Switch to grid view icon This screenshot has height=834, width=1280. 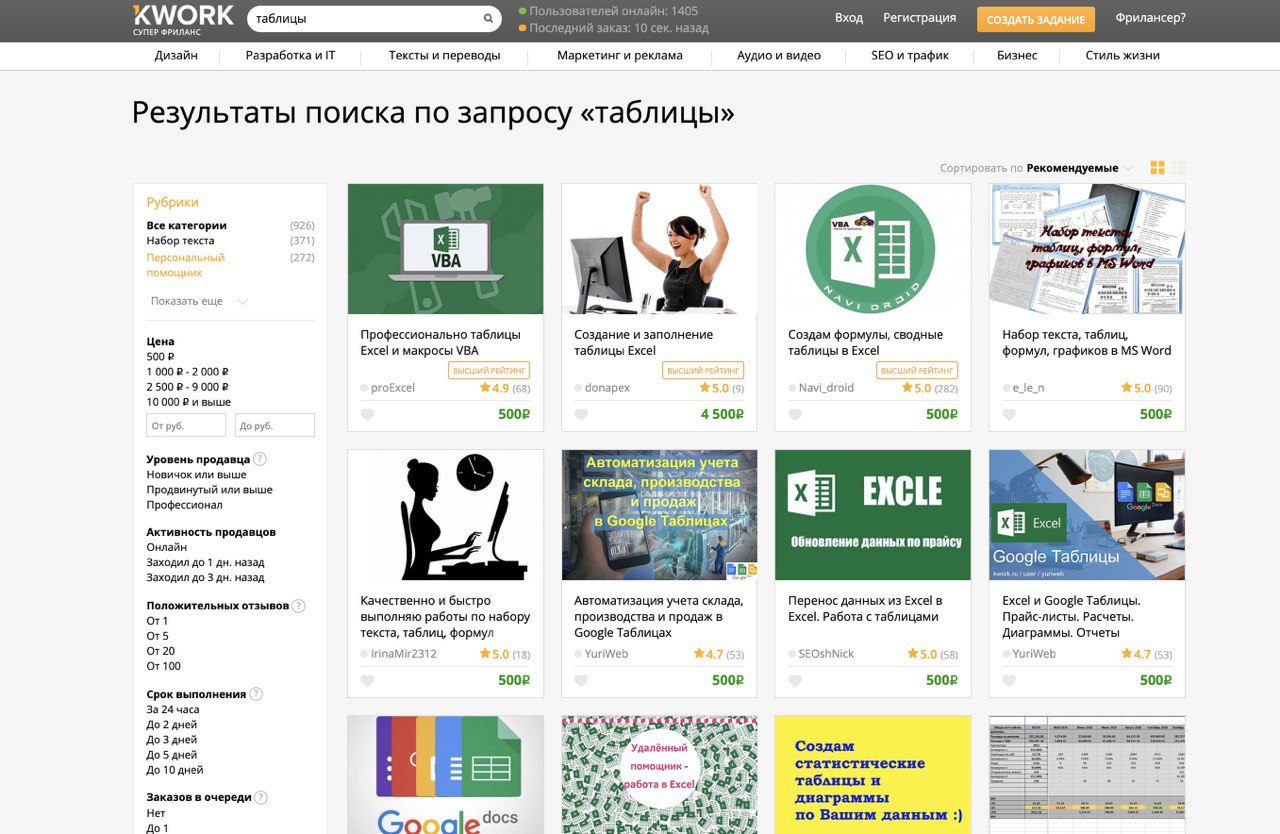pyautogui.click(x=1158, y=168)
